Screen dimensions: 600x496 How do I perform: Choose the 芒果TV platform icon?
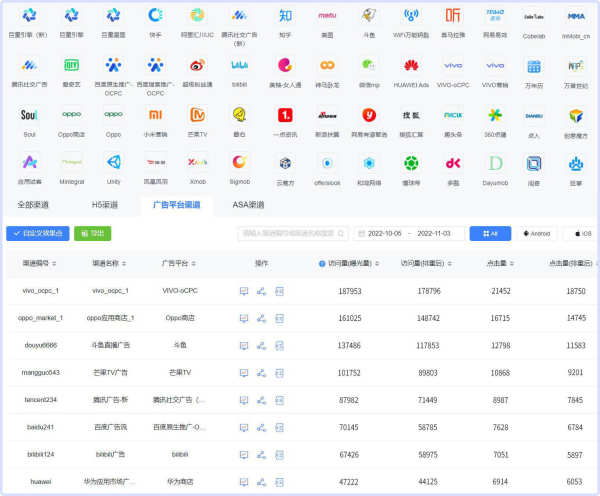coord(198,115)
